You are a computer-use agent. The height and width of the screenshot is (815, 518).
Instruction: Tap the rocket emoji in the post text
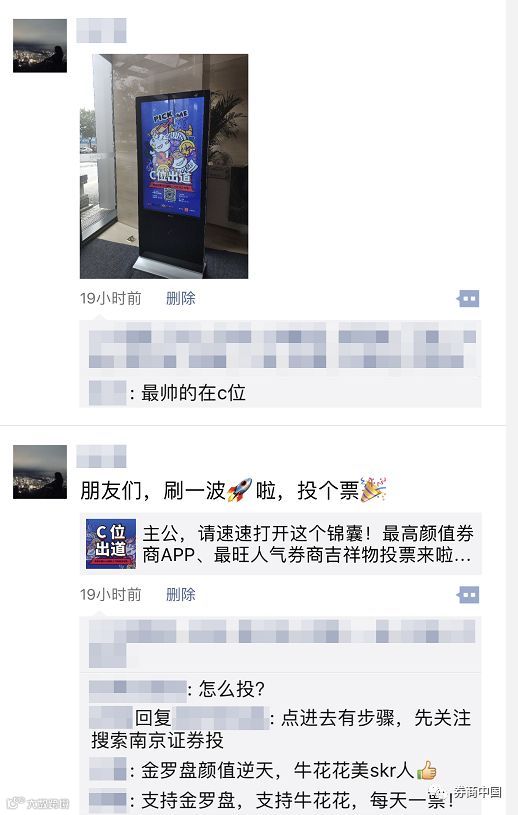[240, 490]
